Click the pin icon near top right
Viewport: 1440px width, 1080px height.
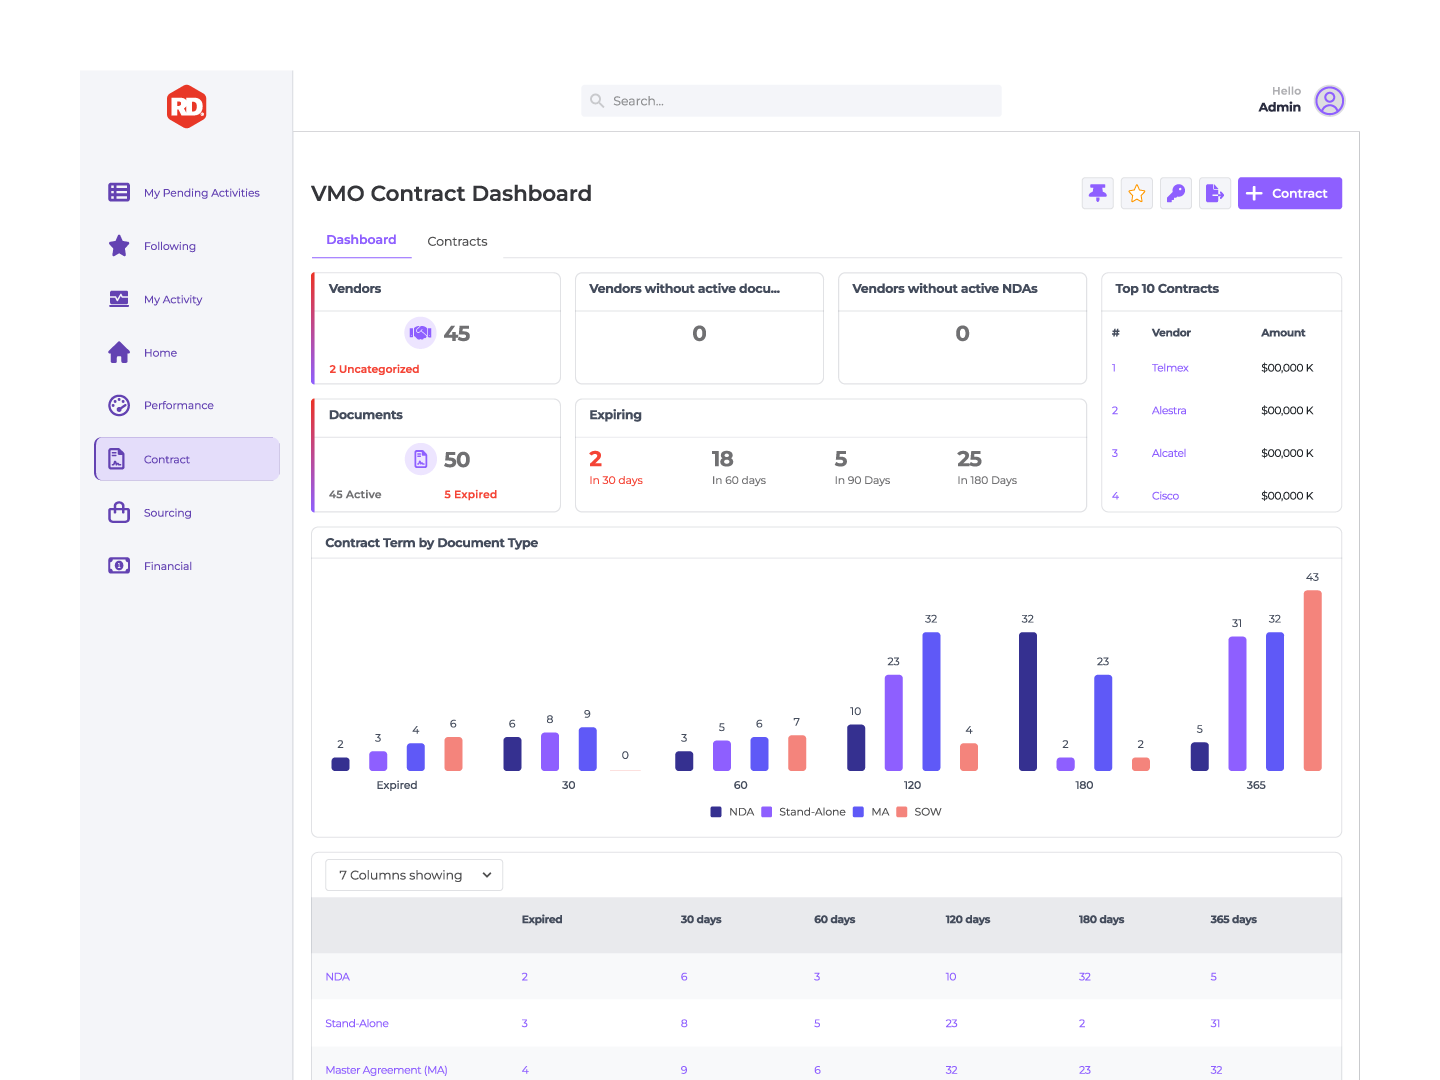tap(1097, 193)
